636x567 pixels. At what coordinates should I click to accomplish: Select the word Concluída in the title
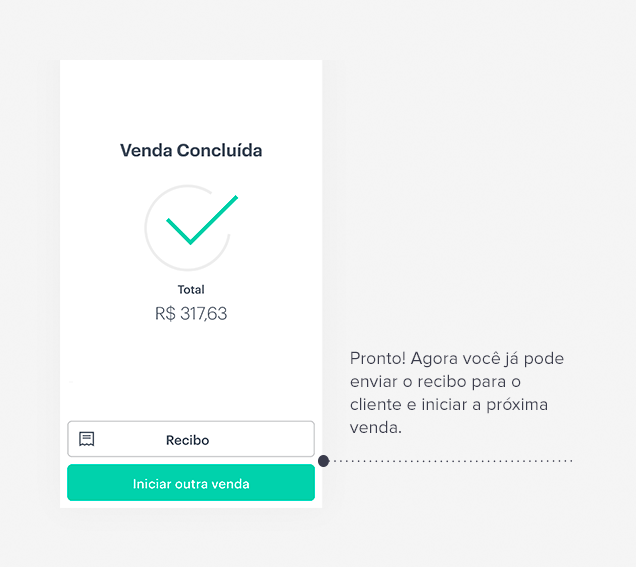[219, 150]
